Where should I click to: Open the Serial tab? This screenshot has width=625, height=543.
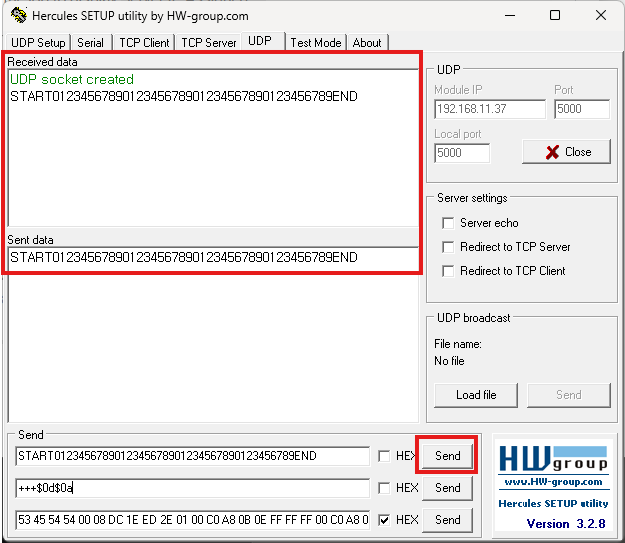(91, 42)
